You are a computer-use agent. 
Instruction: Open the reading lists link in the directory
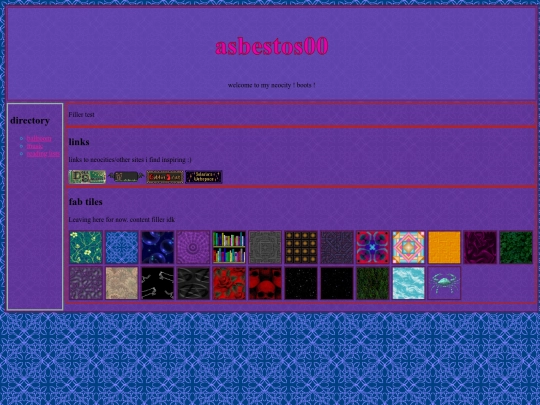(x=43, y=154)
